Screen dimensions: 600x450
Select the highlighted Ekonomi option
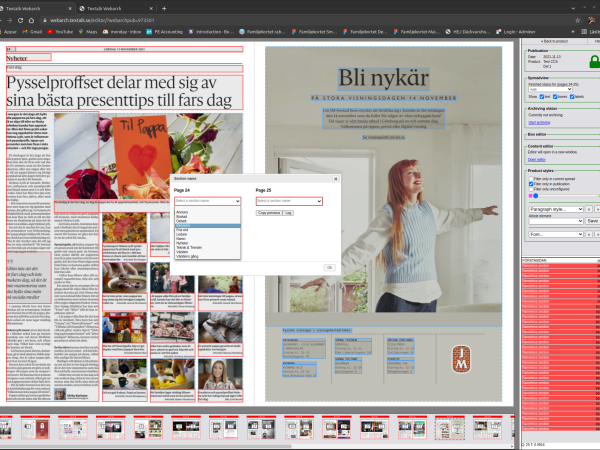click(x=207, y=226)
